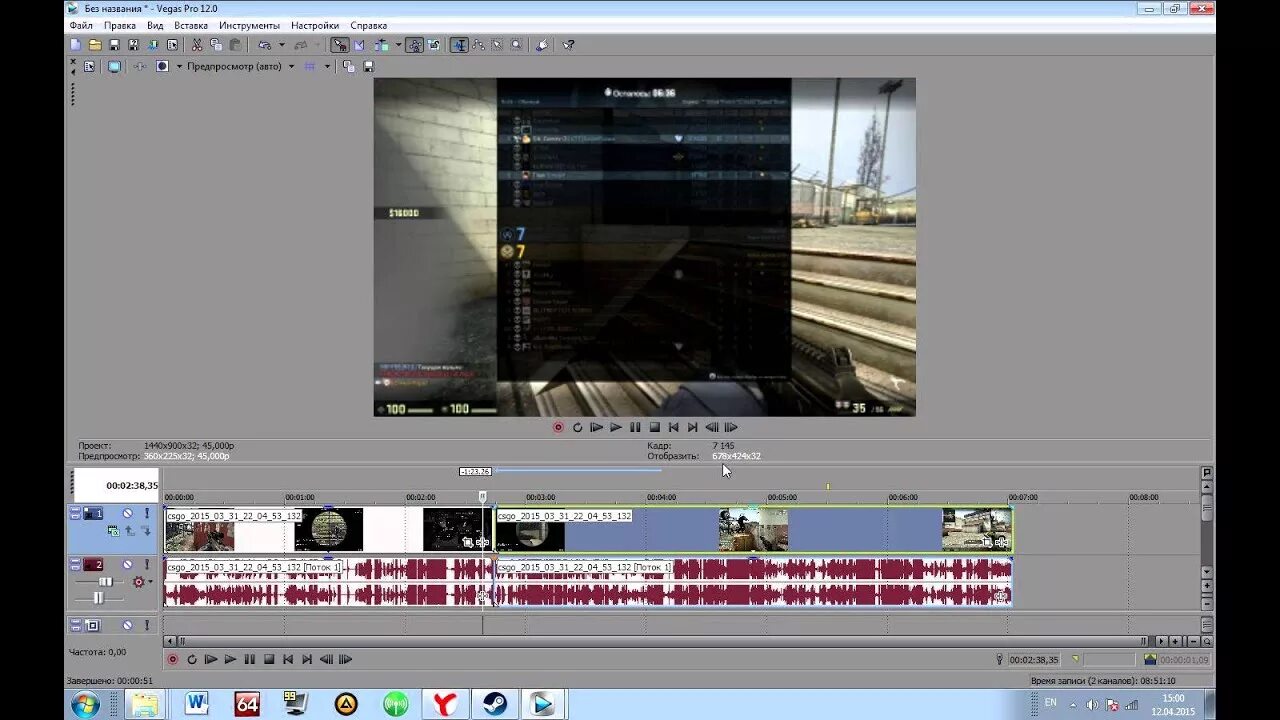Open the Правка menu
The image size is (1280, 720).
(x=120, y=25)
